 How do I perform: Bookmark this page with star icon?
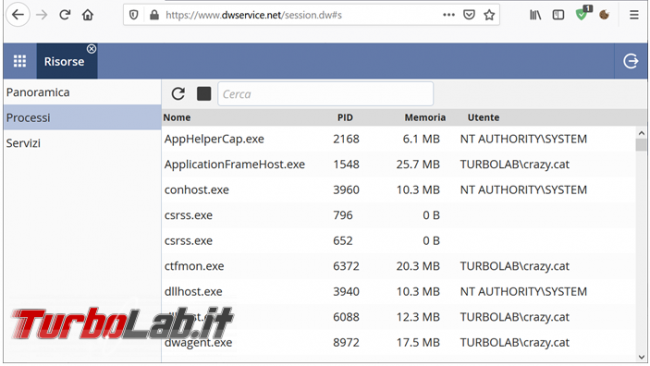[x=489, y=15]
